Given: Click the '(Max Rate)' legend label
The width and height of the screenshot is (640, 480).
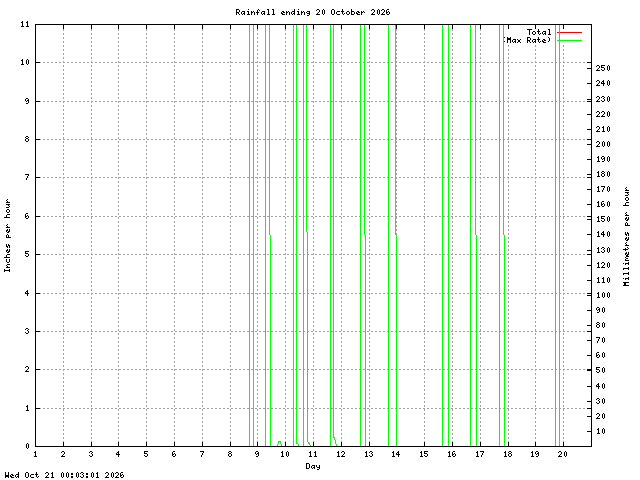Looking at the screenshot, I should (x=527, y=40).
